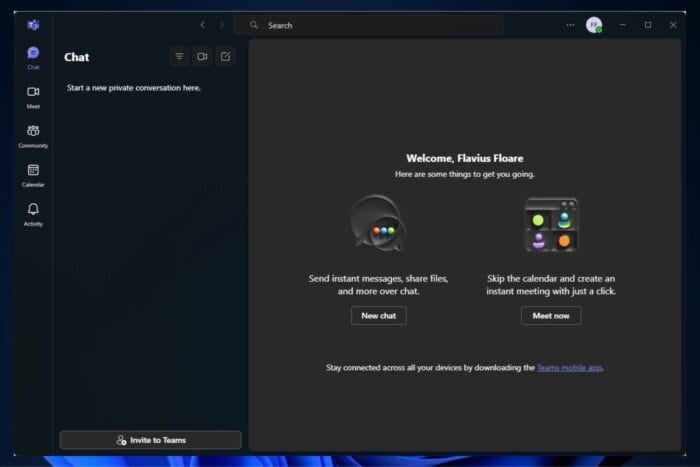Compose a new chat with pencil icon

click(225, 56)
